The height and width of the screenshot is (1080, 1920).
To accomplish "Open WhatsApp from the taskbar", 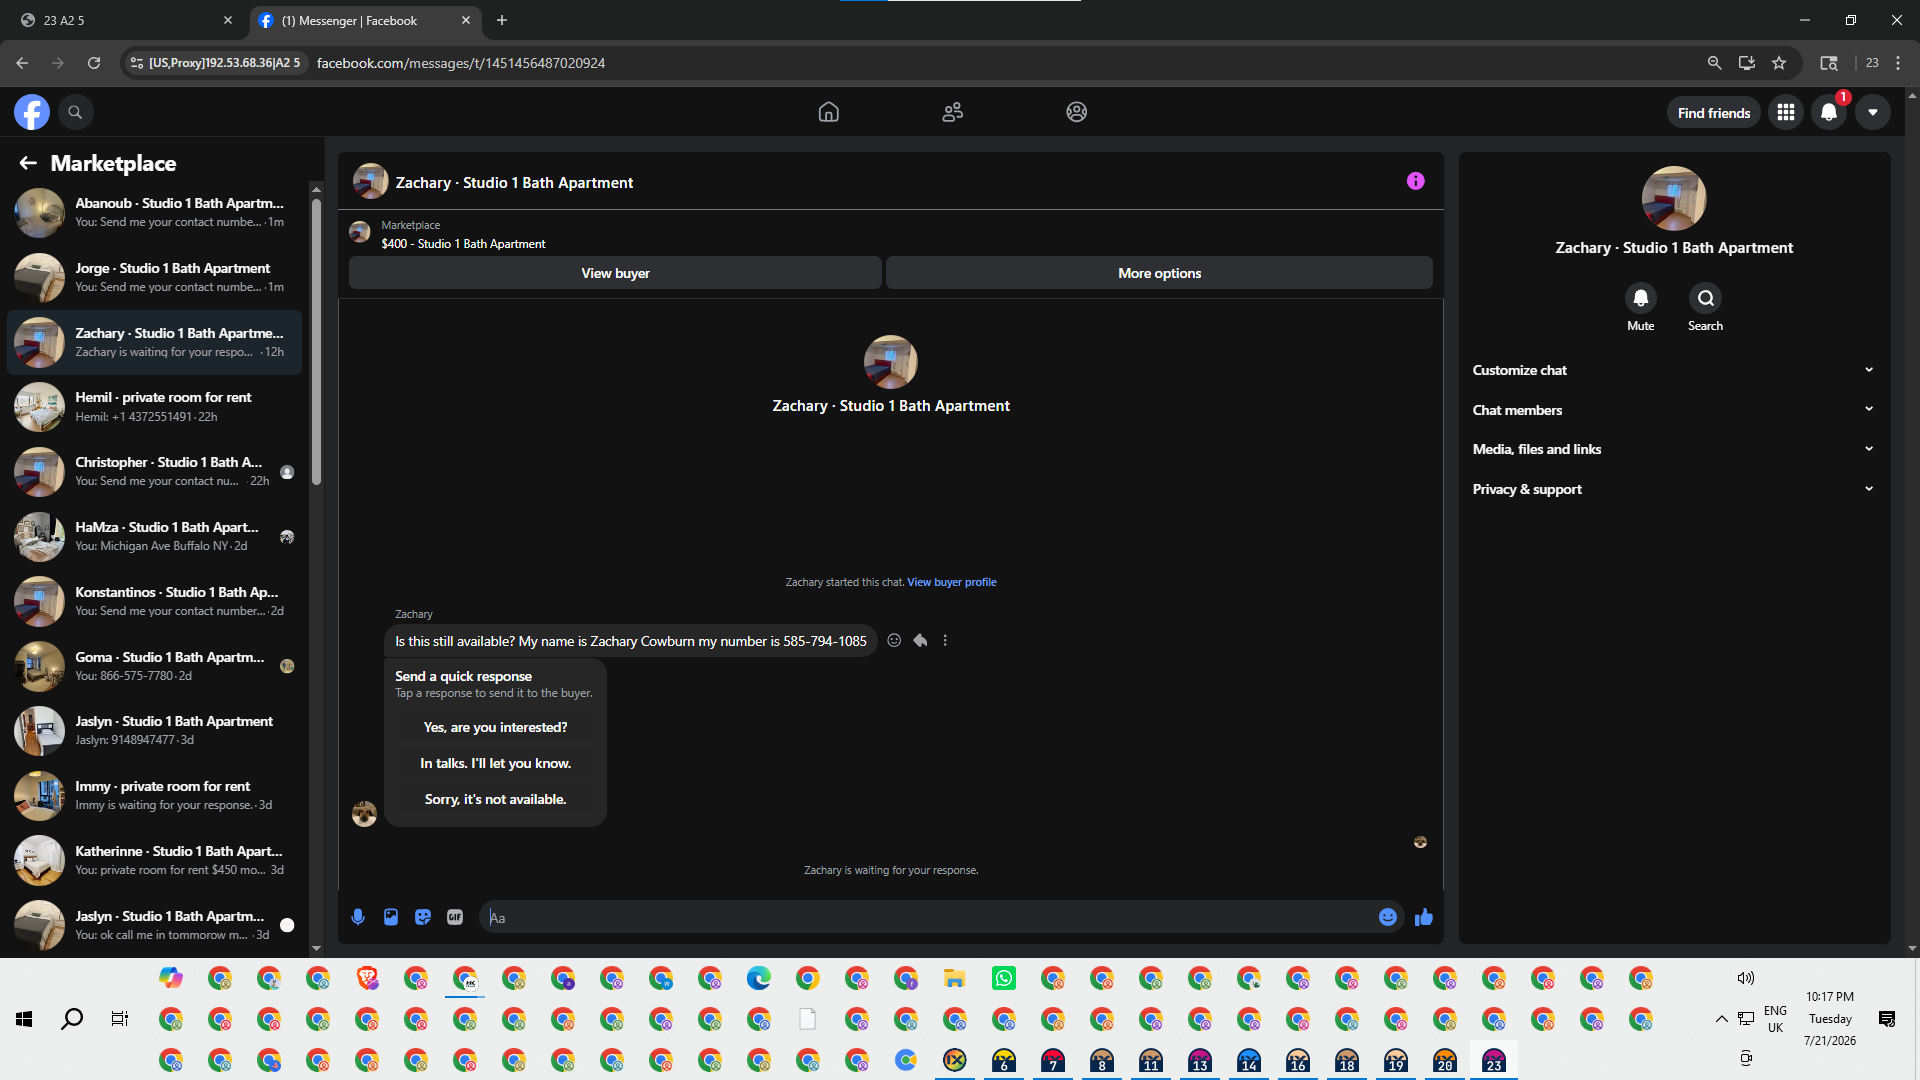I will pos(1004,978).
